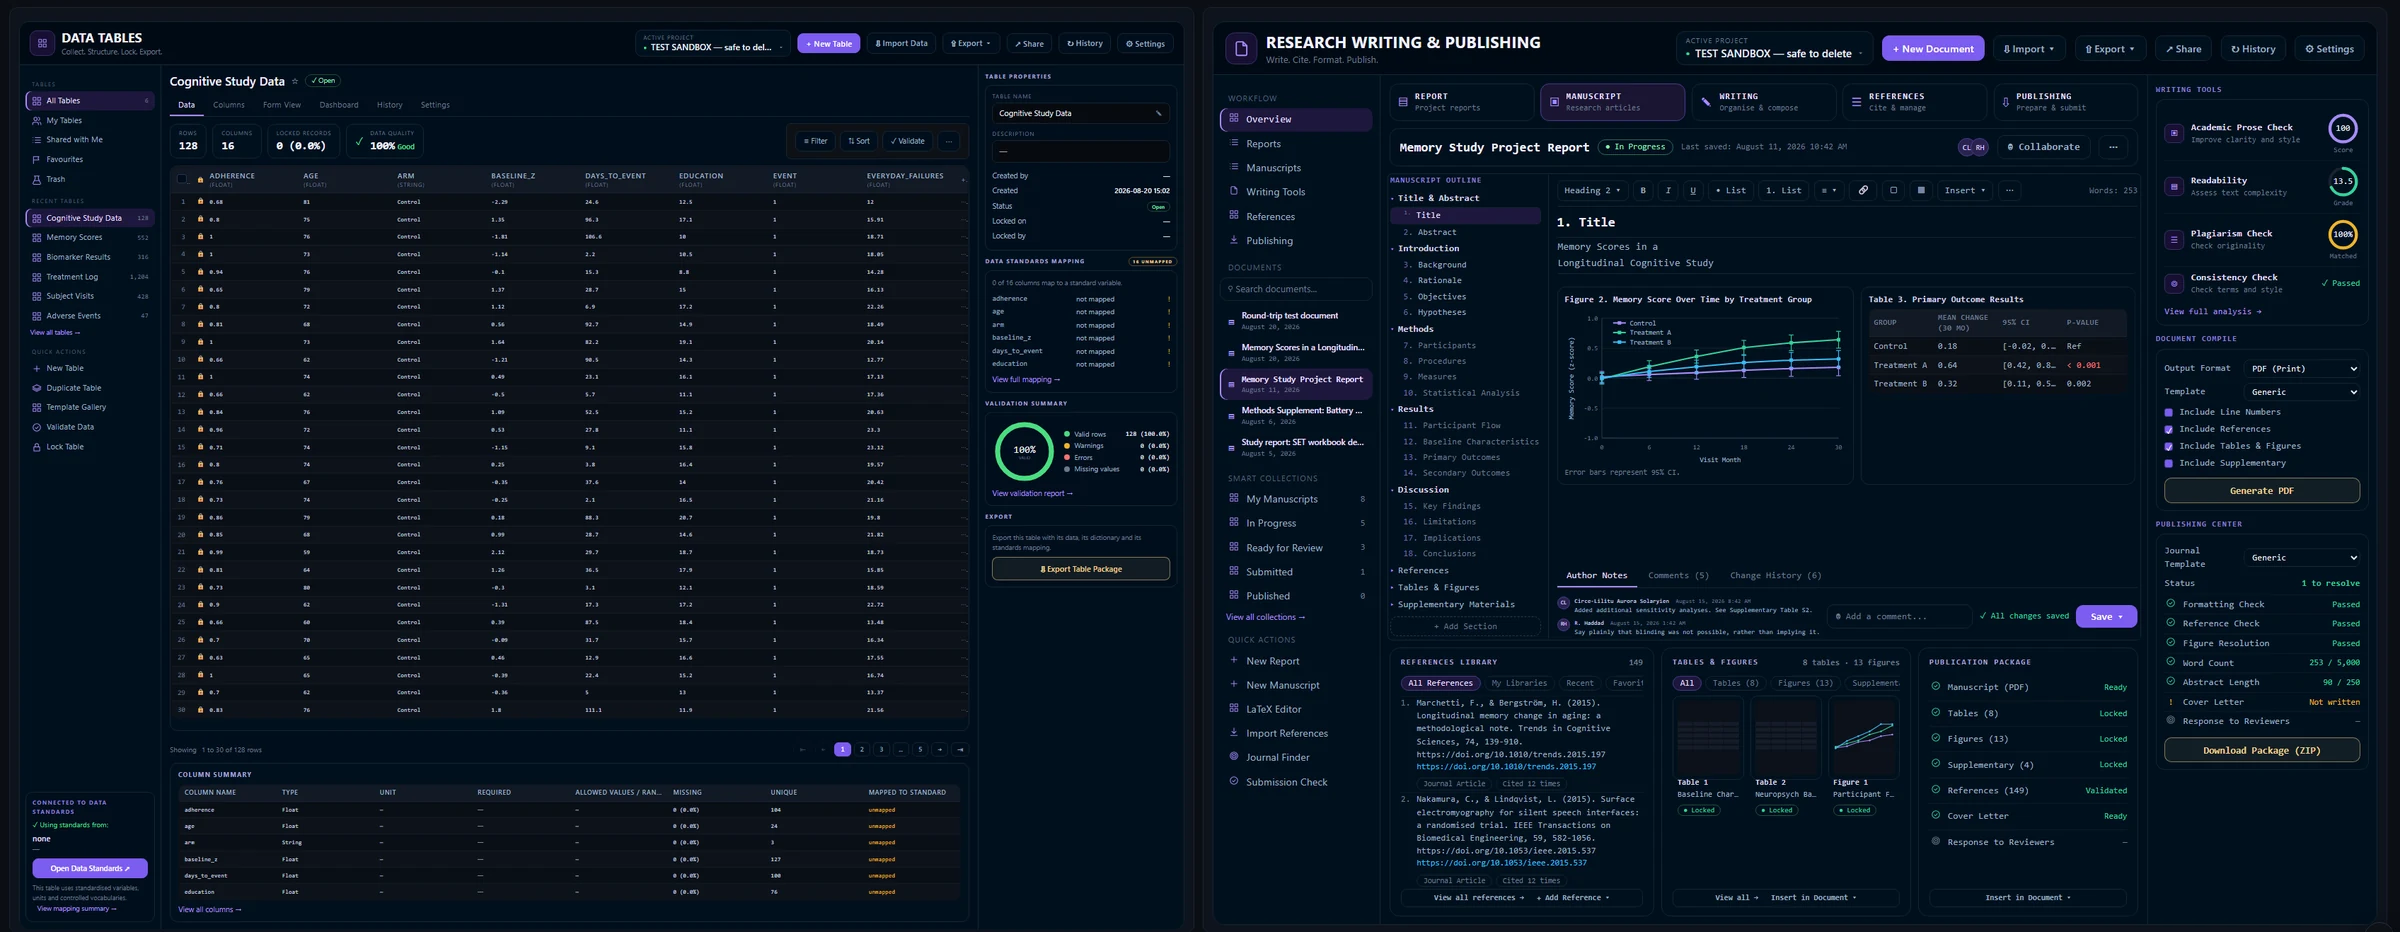Image resolution: width=2400 pixels, height=932 pixels.
Task: Click the Data Tables app logo icon
Action: point(42,44)
